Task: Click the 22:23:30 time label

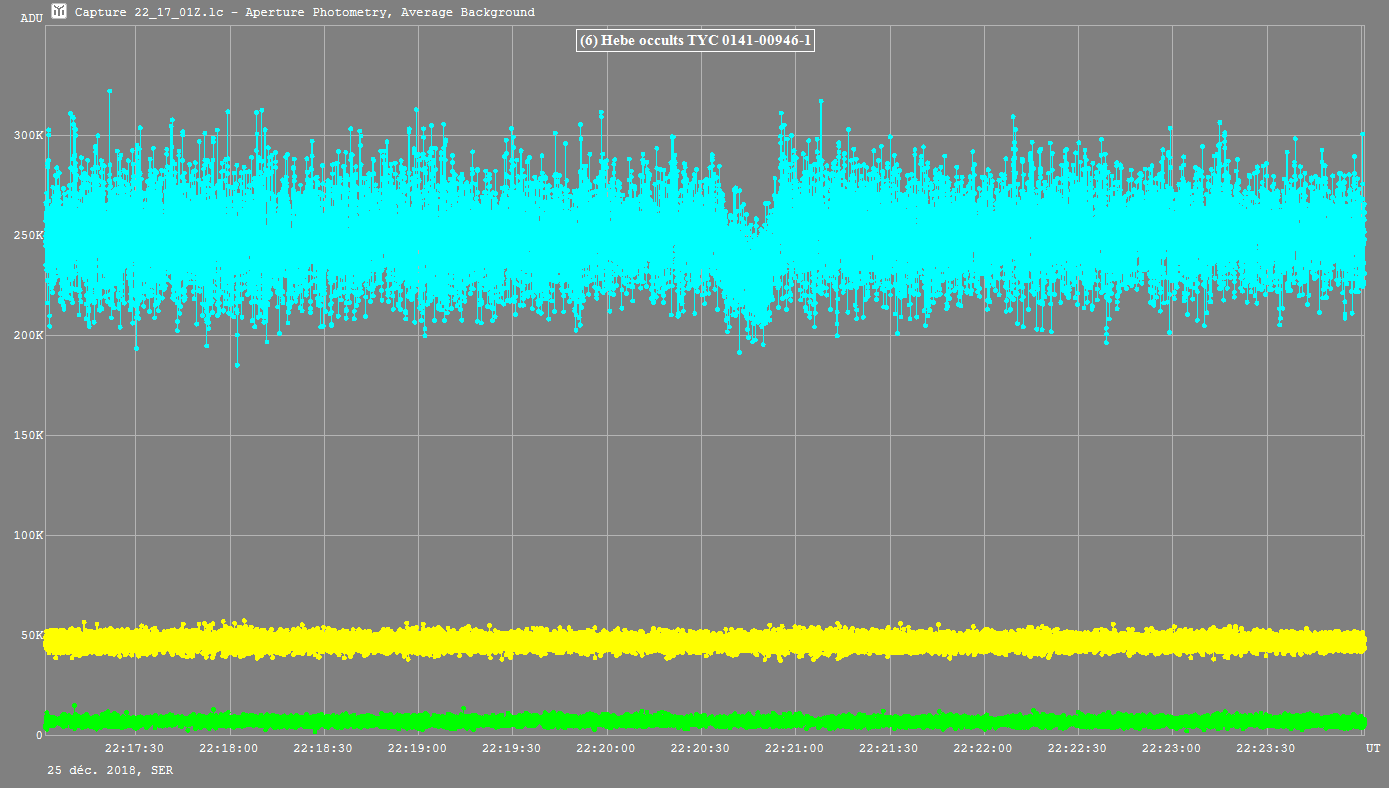Action: tap(1266, 748)
